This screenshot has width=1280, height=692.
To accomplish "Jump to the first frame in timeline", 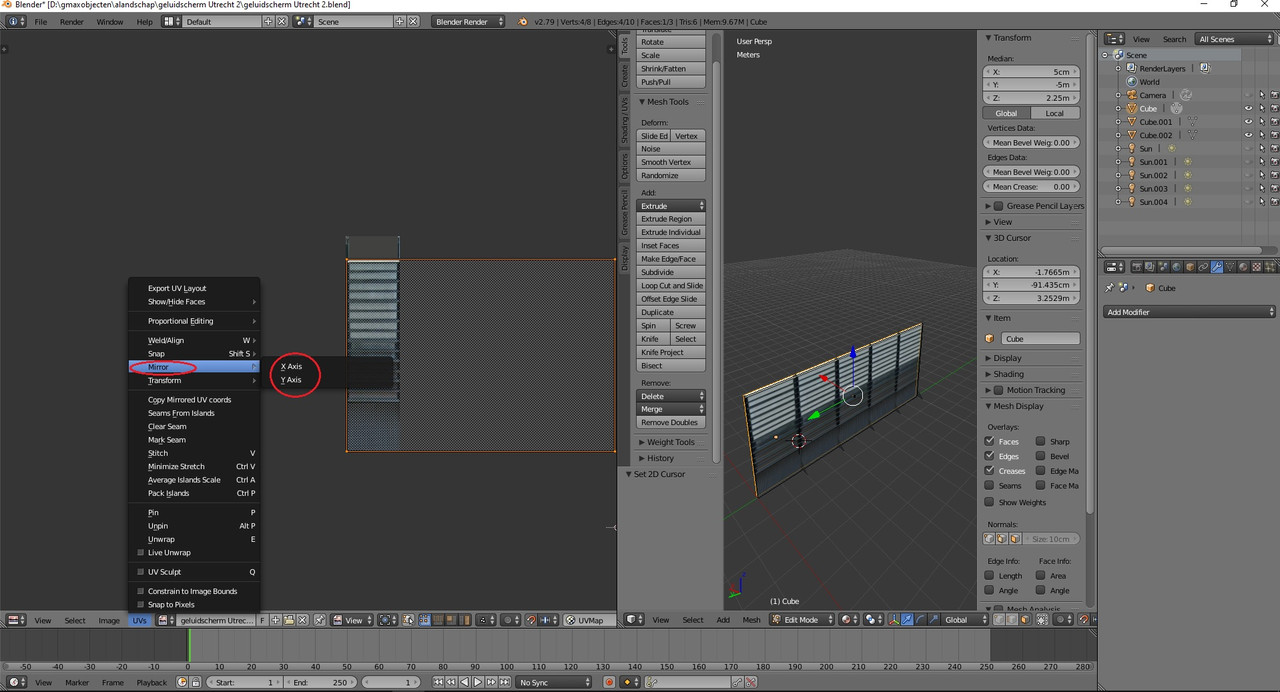I will point(438,682).
